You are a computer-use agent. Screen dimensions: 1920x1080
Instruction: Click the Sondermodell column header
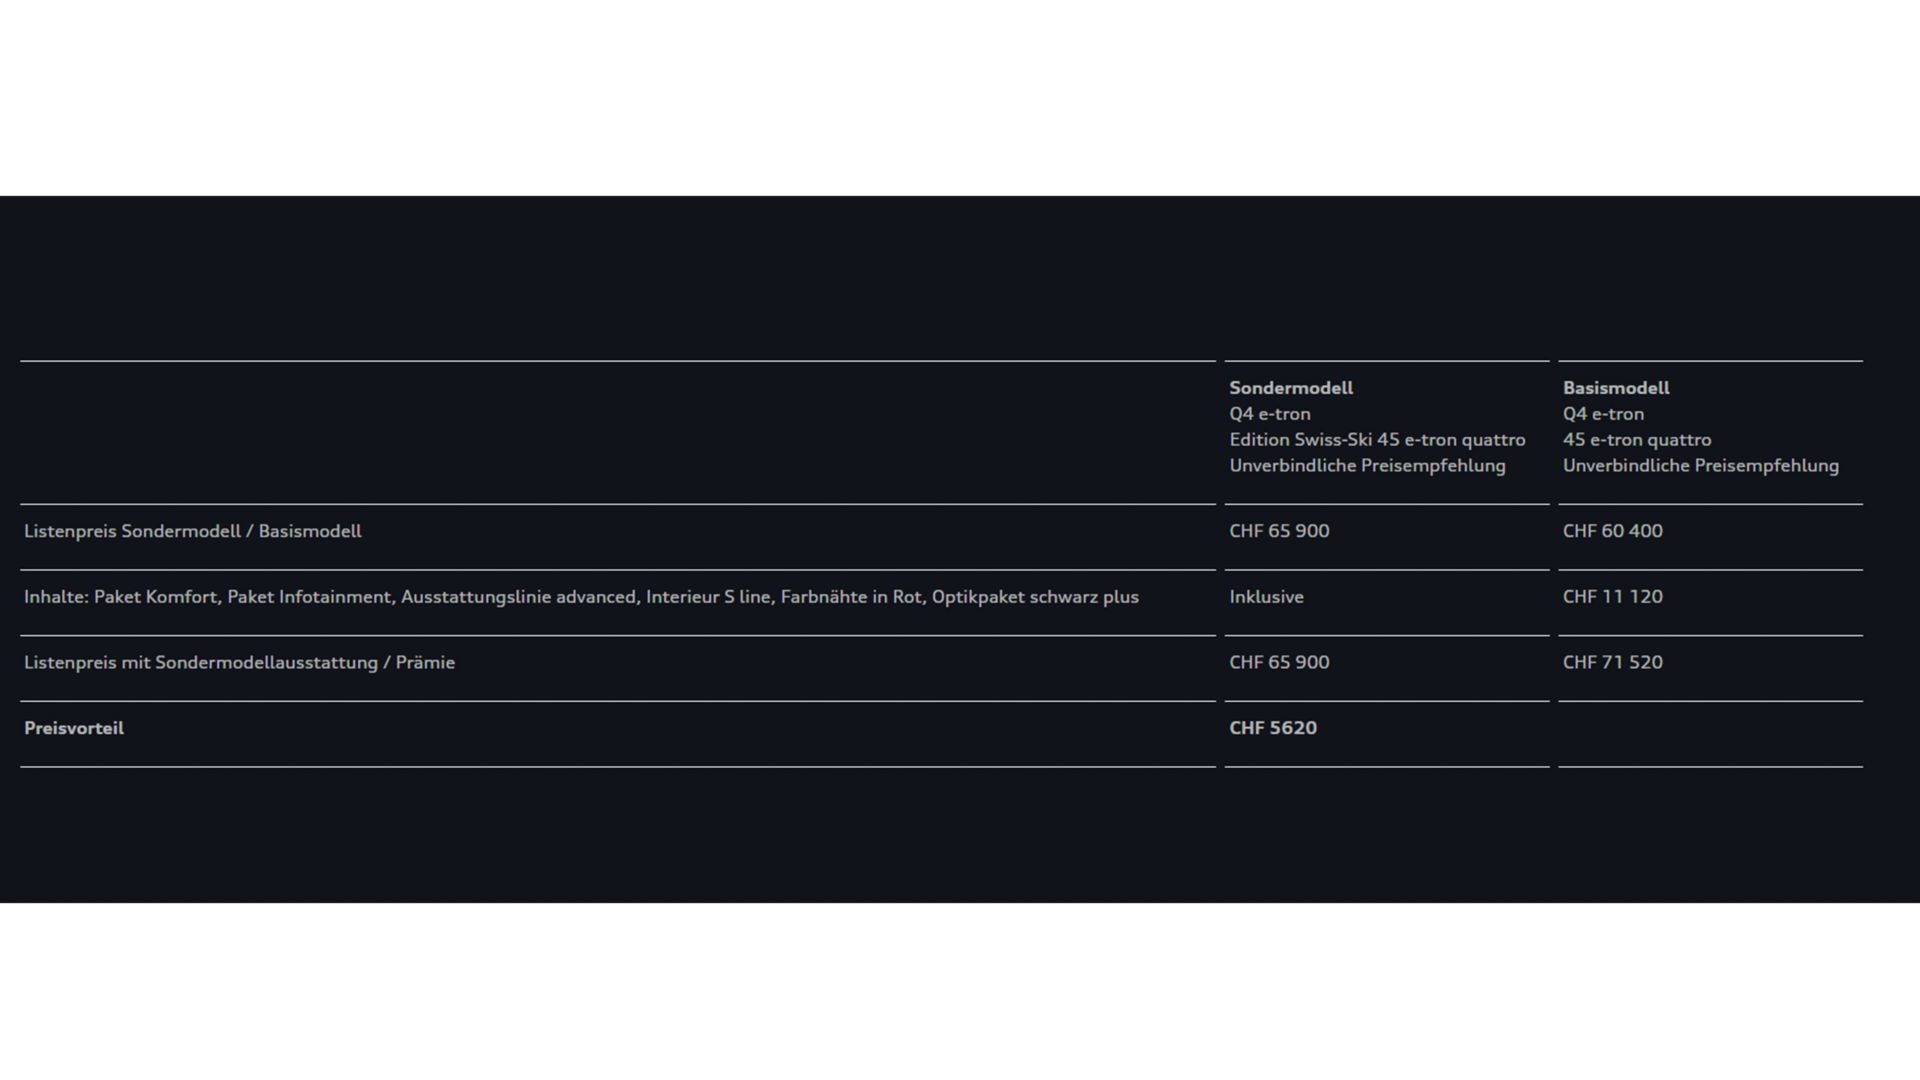(x=1290, y=388)
